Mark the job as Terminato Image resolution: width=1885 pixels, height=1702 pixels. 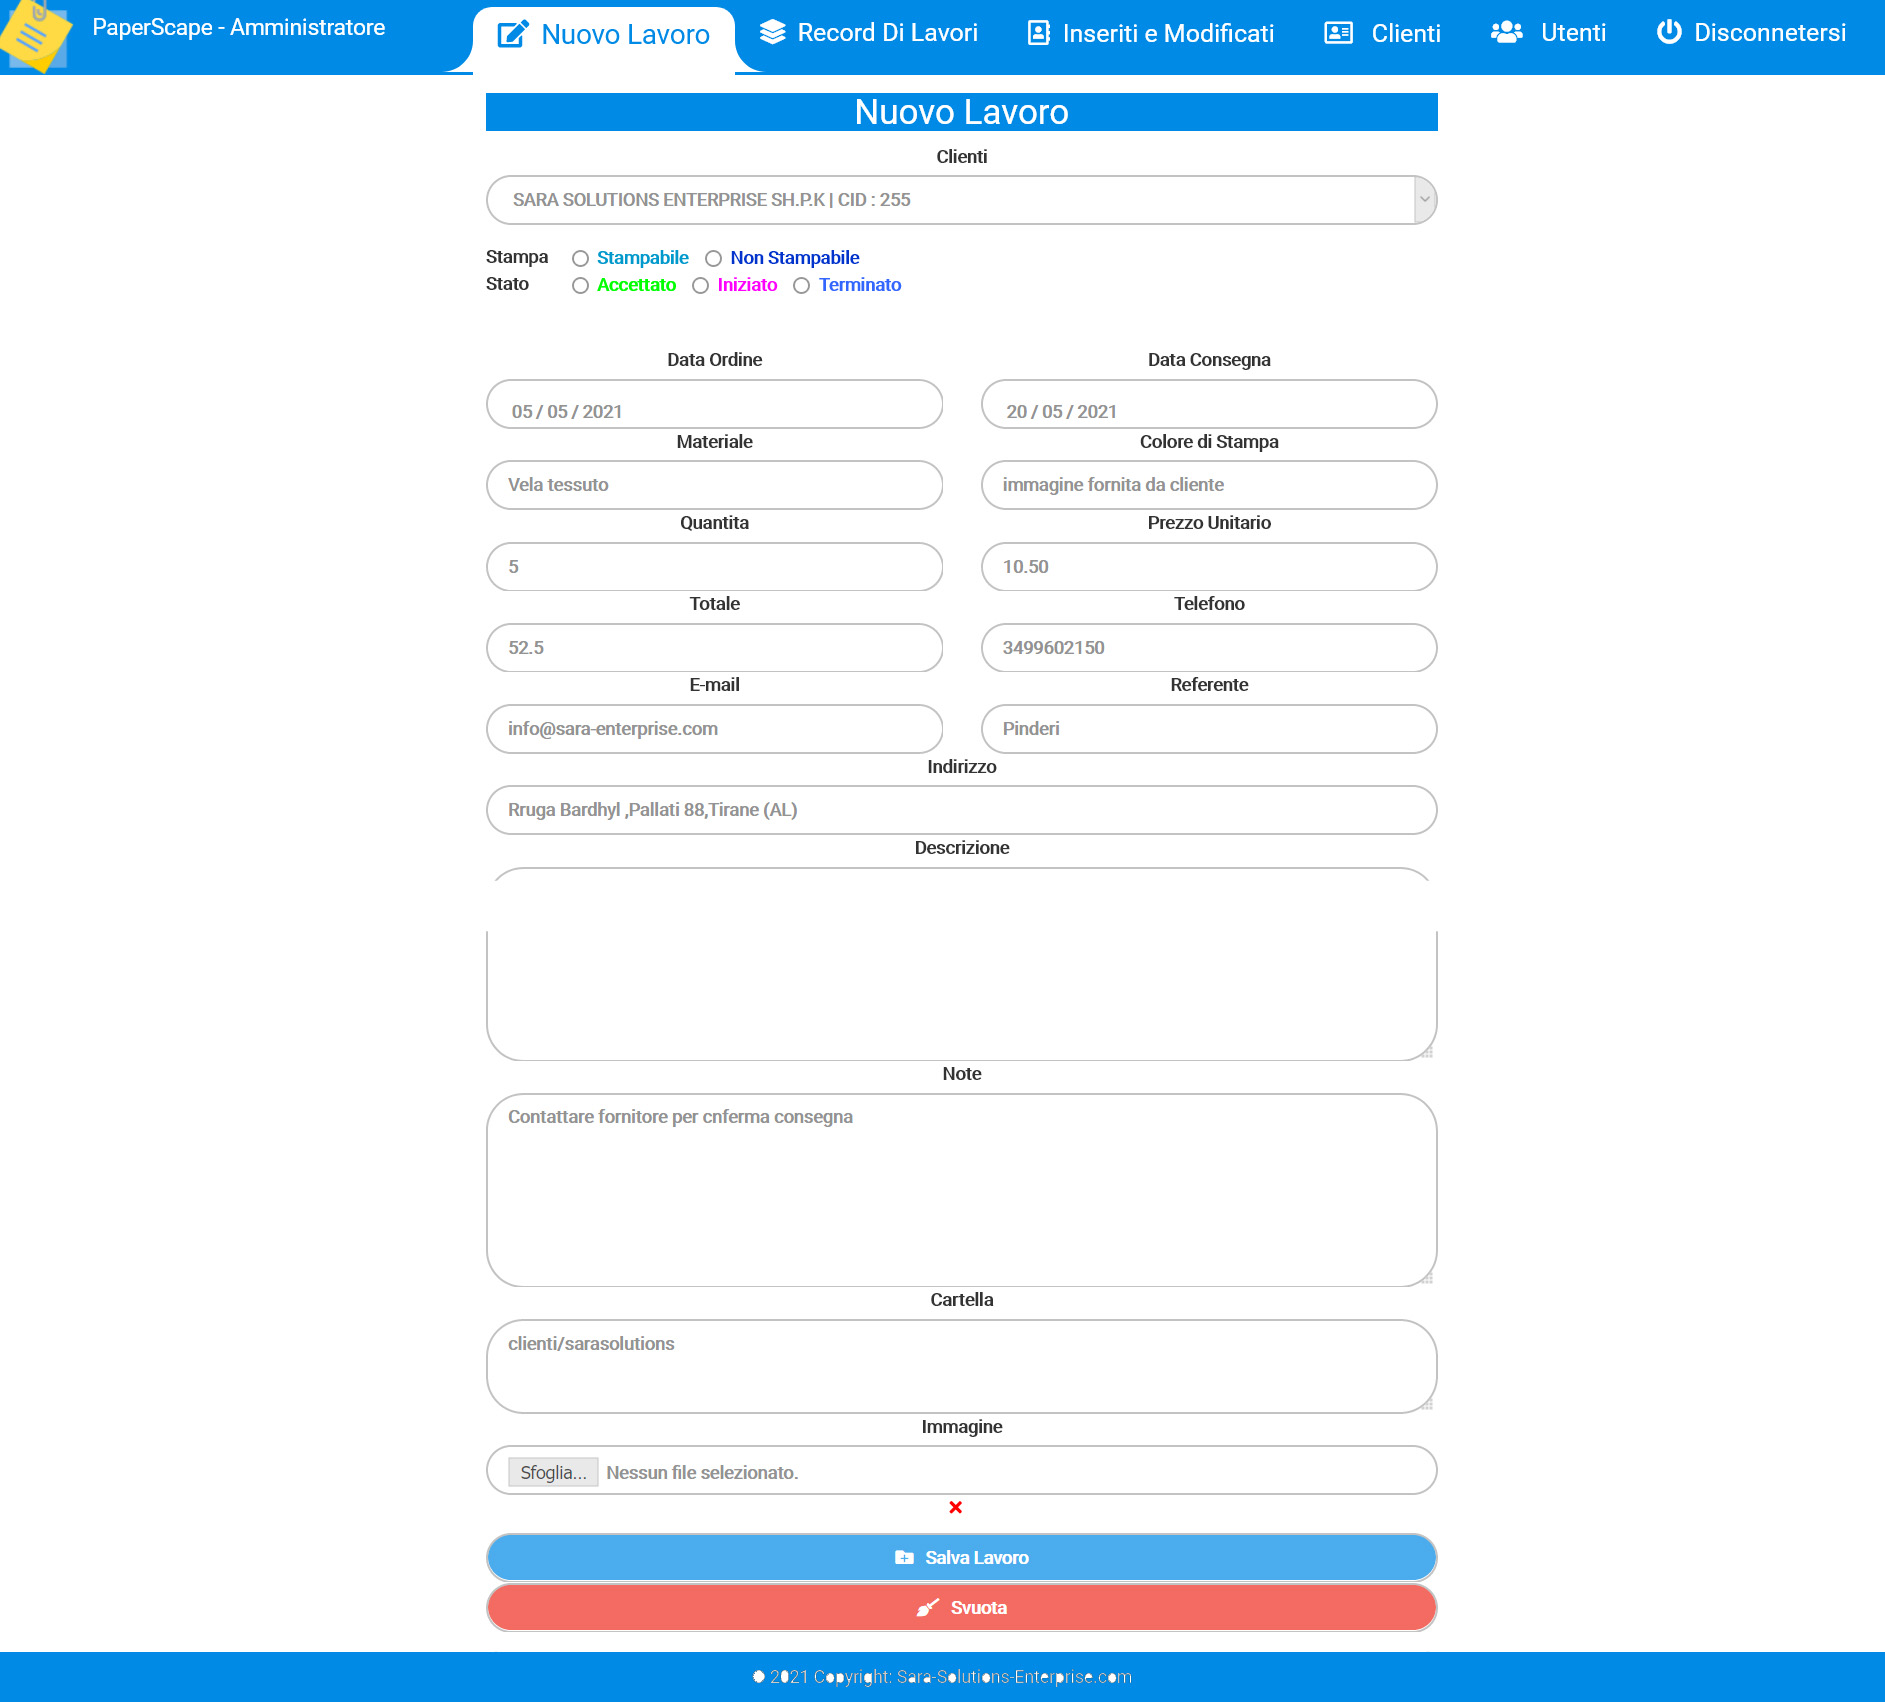tap(801, 286)
